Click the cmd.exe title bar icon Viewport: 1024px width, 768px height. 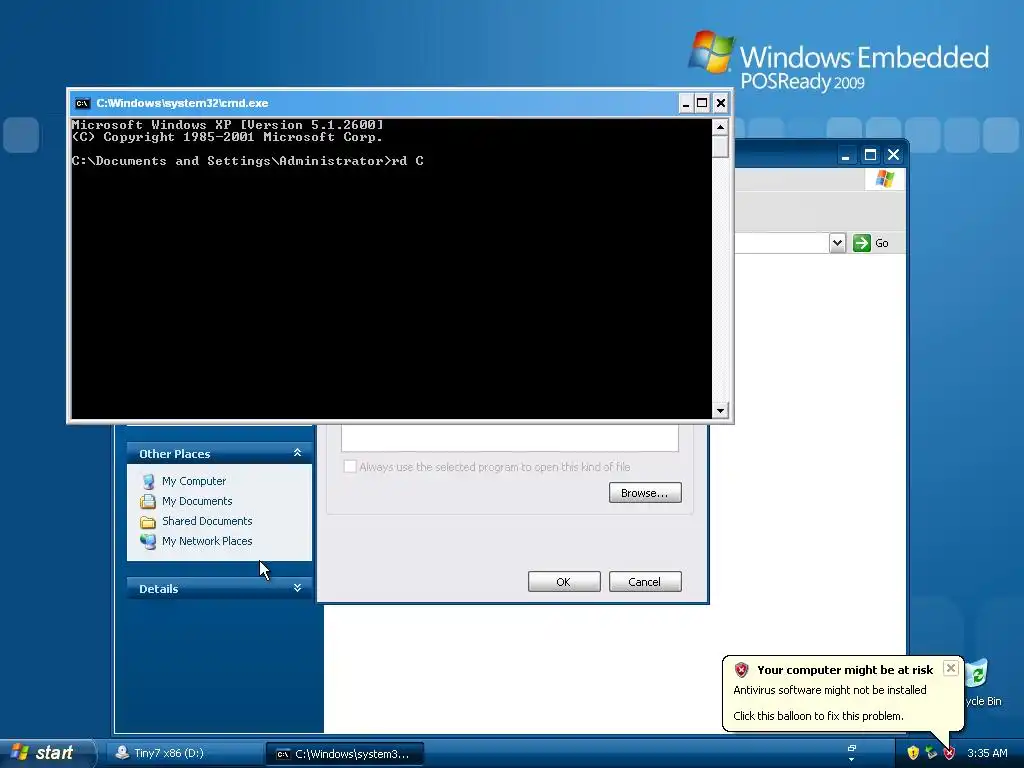[82, 103]
